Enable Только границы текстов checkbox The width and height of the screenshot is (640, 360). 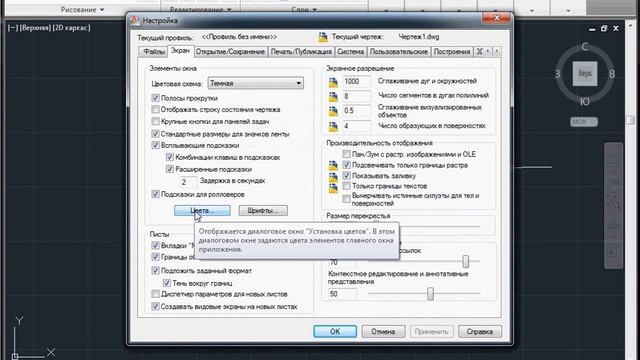click(x=346, y=186)
